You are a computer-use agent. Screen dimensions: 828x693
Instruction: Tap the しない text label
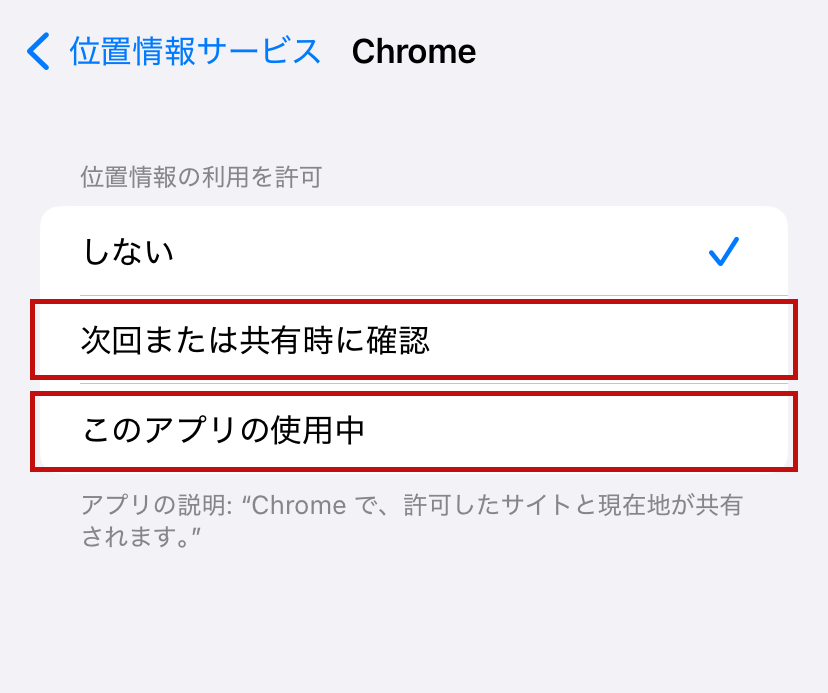[x=128, y=252]
